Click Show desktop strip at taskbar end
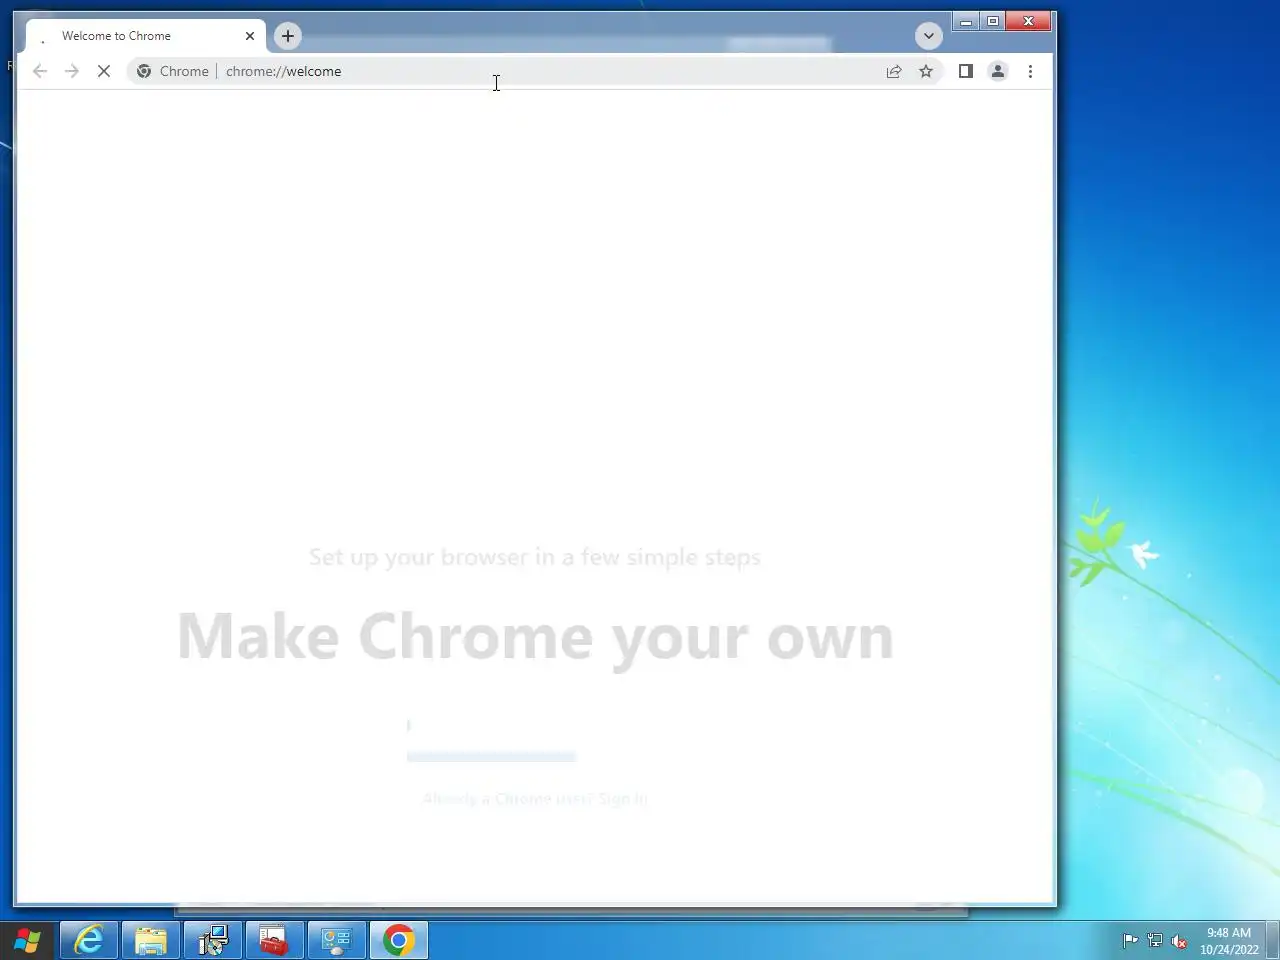Viewport: 1280px width, 960px height. click(1273, 940)
